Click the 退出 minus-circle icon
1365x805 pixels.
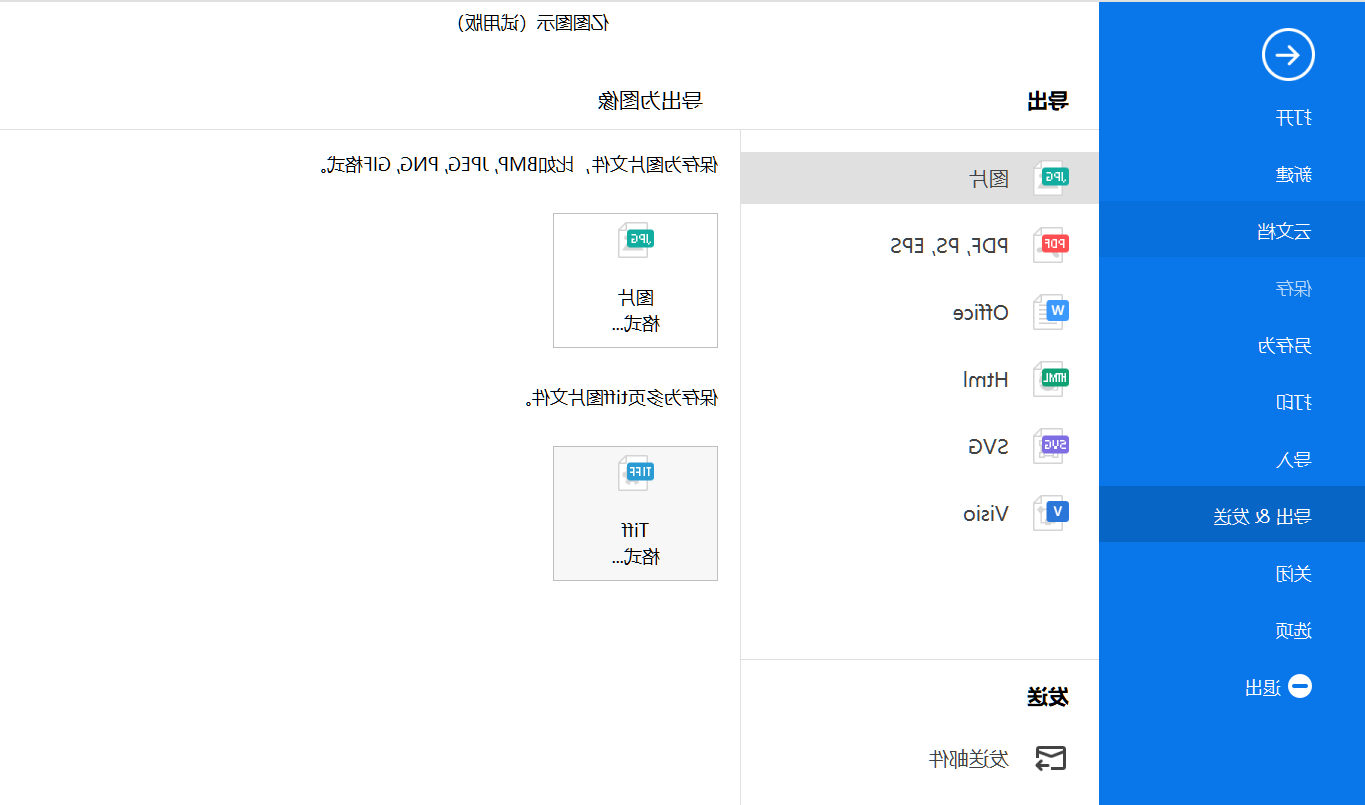click(1300, 687)
